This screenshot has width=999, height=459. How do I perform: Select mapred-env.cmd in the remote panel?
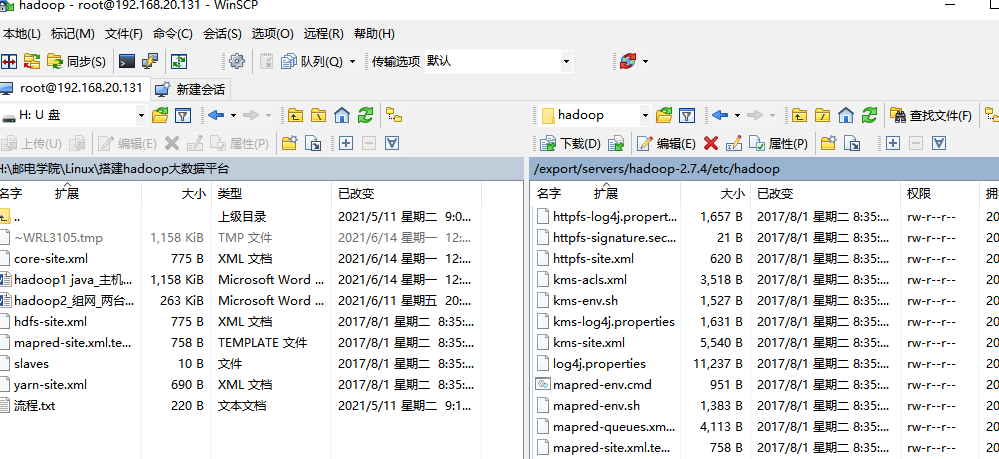pos(602,385)
